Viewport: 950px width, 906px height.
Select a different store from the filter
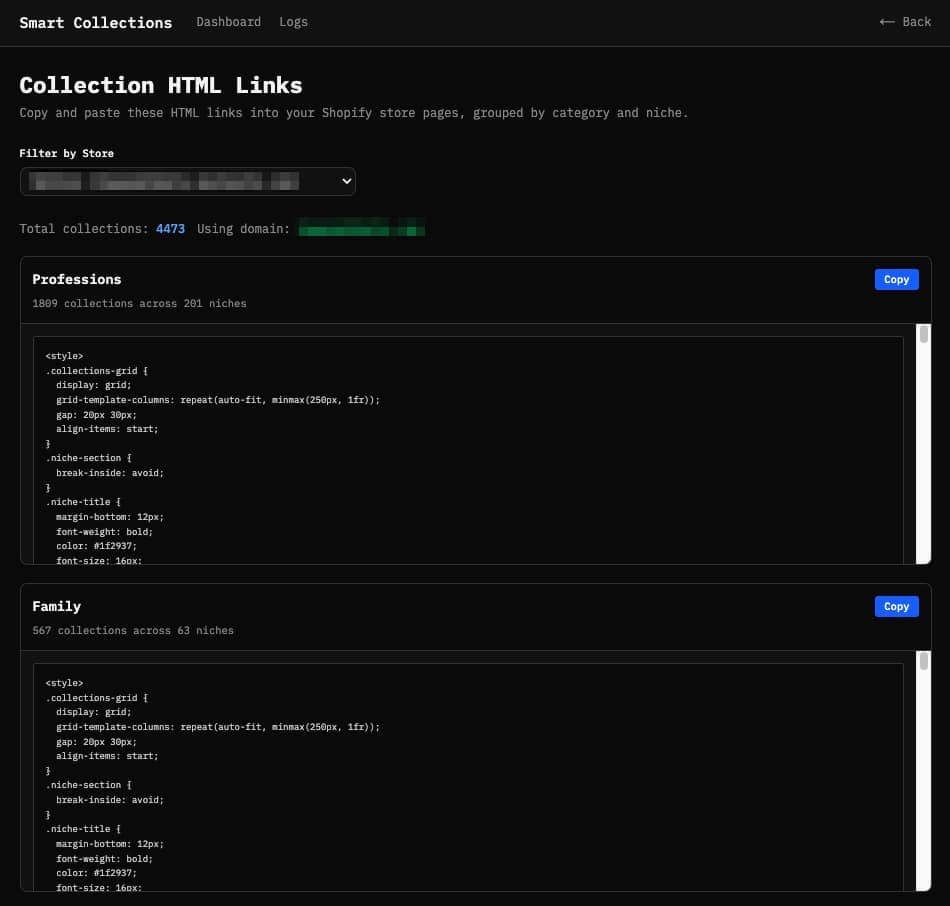coord(188,181)
